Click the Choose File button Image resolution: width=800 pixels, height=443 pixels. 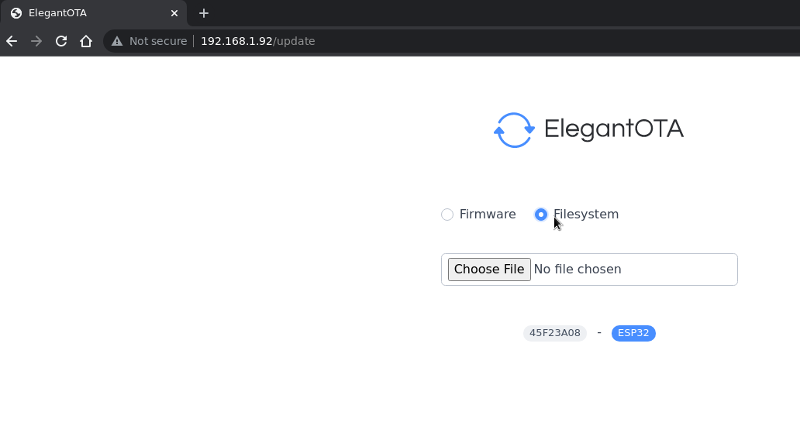click(489, 269)
